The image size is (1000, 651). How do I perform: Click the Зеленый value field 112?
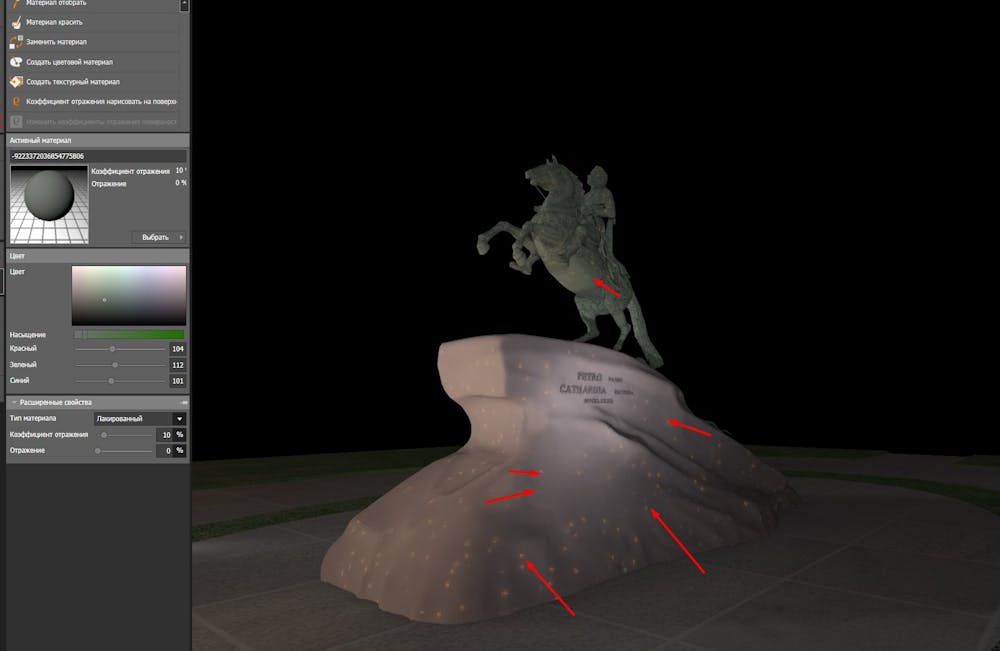click(x=177, y=365)
